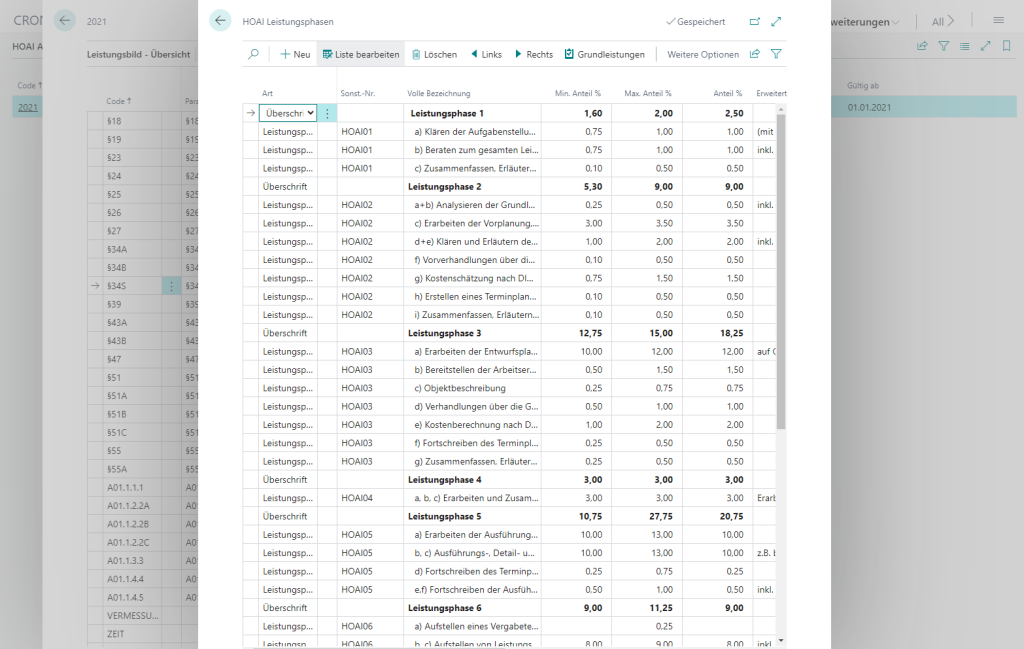Viewport: 1024px width, 649px height.
Task: Click bookmark icon in background page
Action: point(1006,46)
